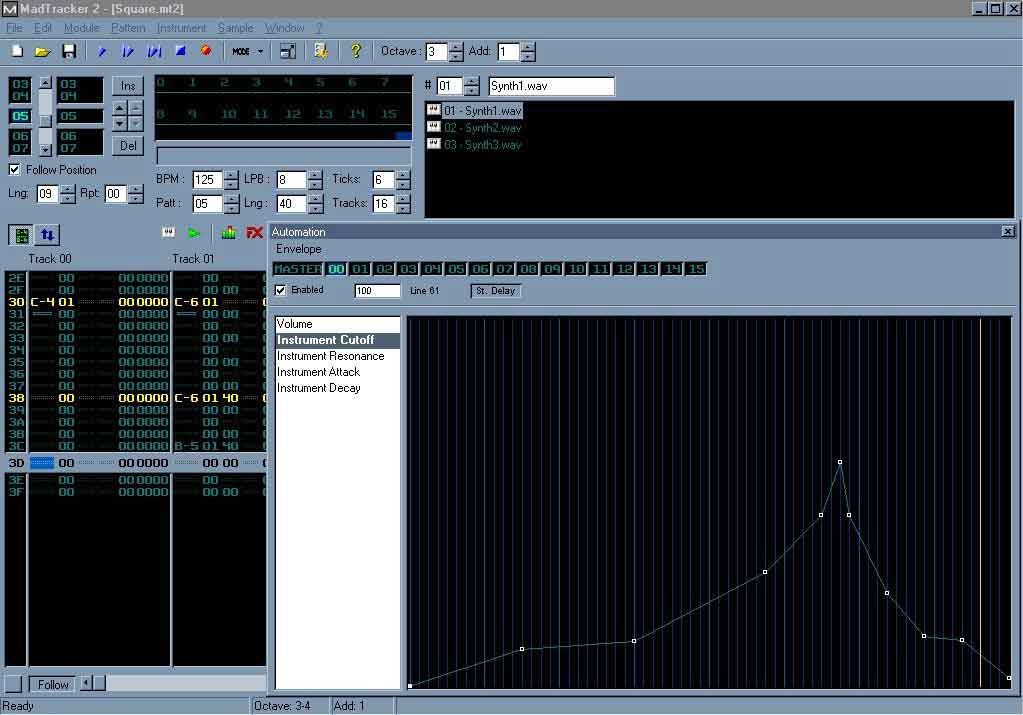Open the Help question mark icon
1023x715 pixels.
[355, 51]
